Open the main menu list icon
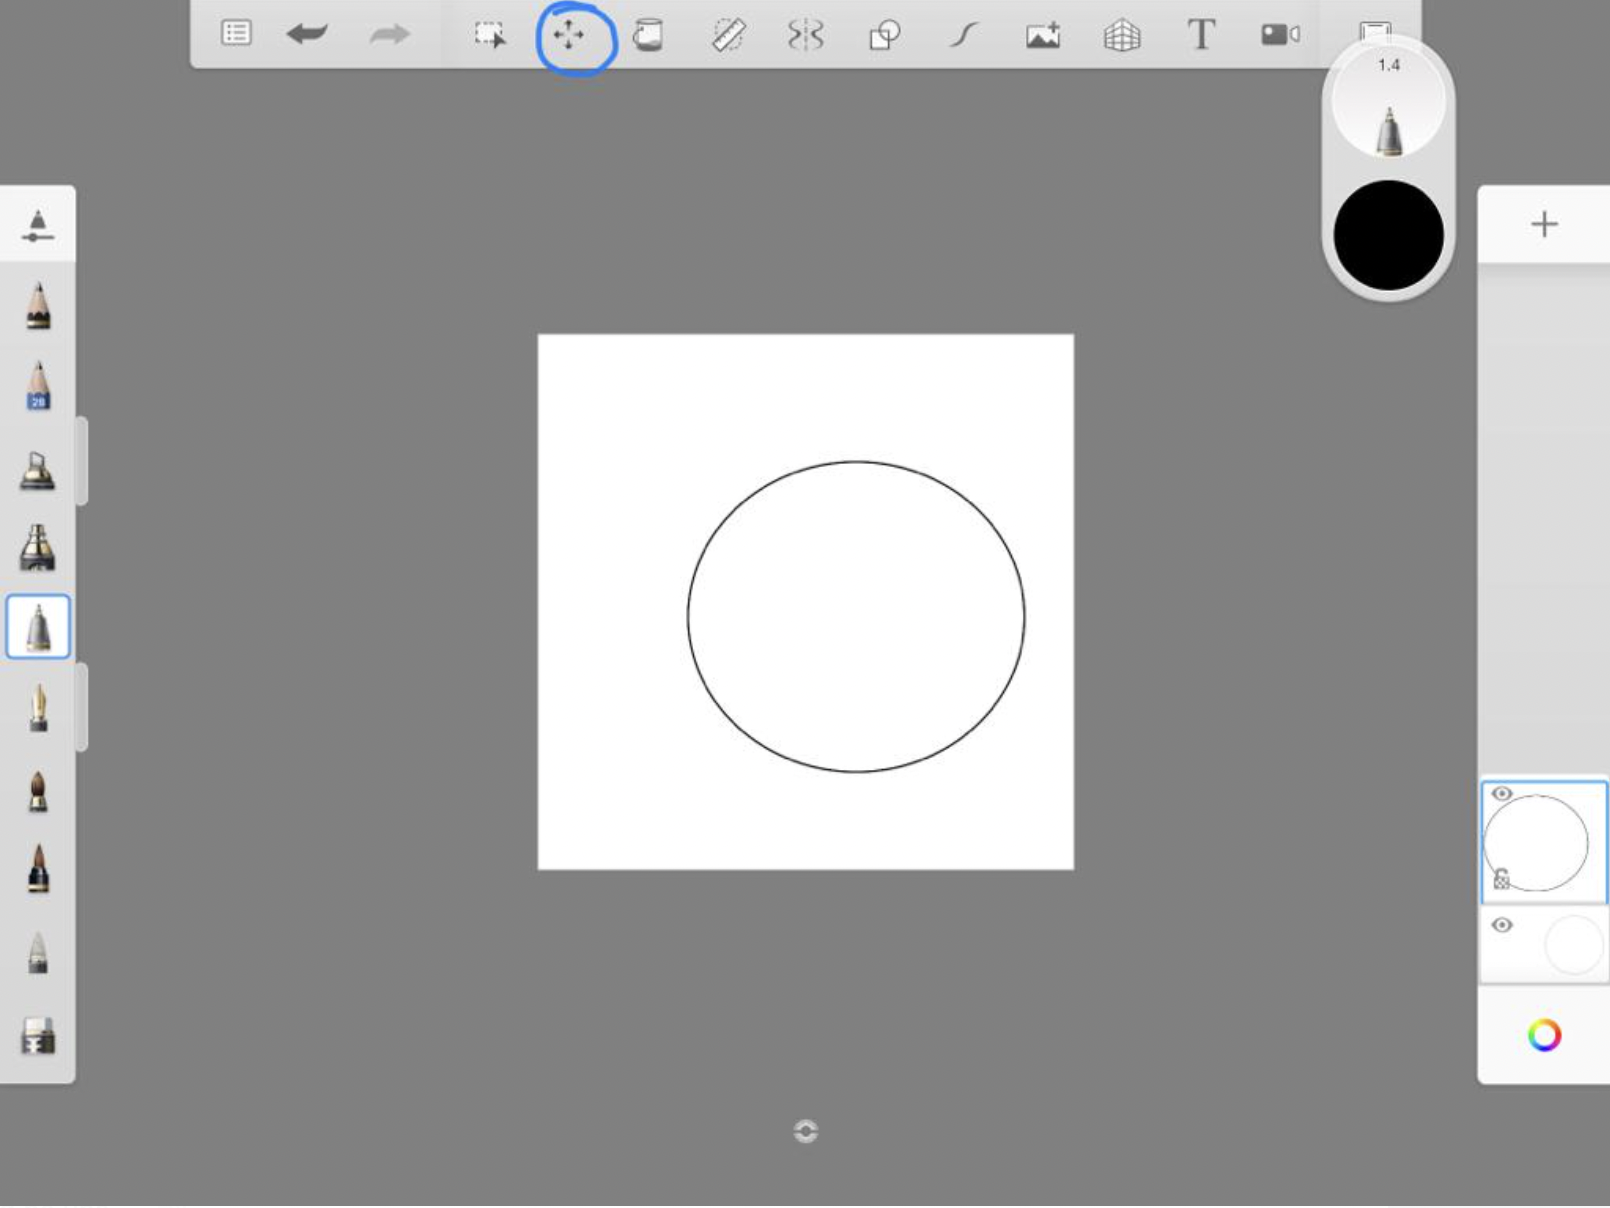 [236, 33]
